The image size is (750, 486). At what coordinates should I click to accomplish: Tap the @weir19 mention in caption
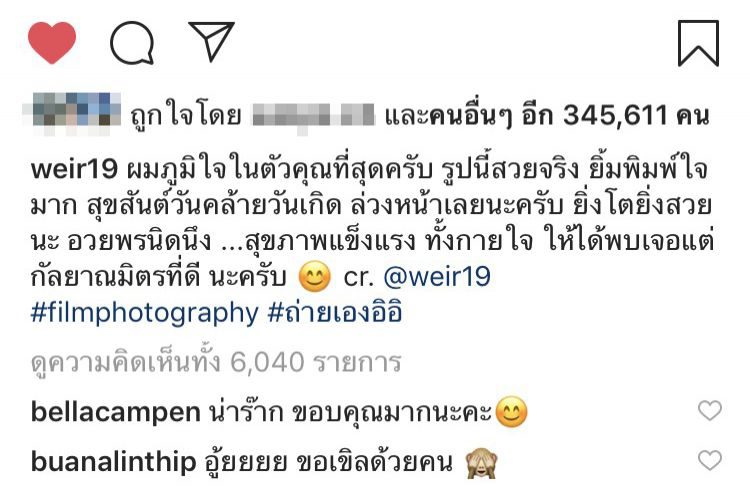pos(437,276)
